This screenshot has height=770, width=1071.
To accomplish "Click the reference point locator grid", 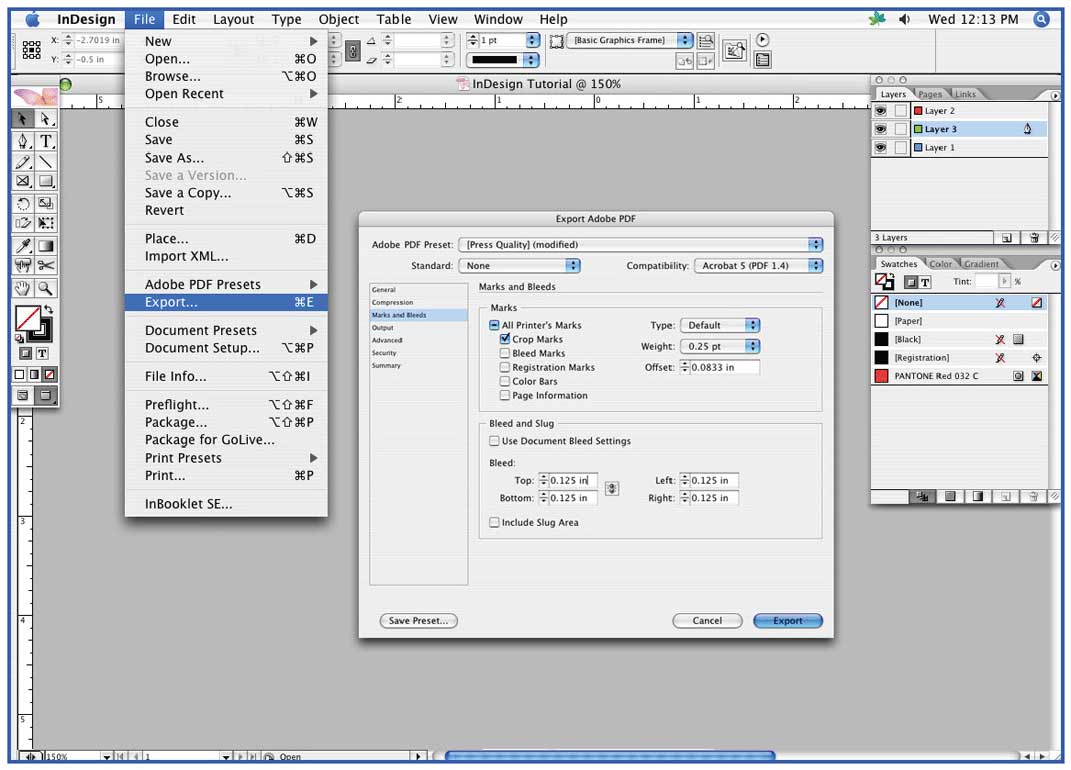I will coord(31,49).
